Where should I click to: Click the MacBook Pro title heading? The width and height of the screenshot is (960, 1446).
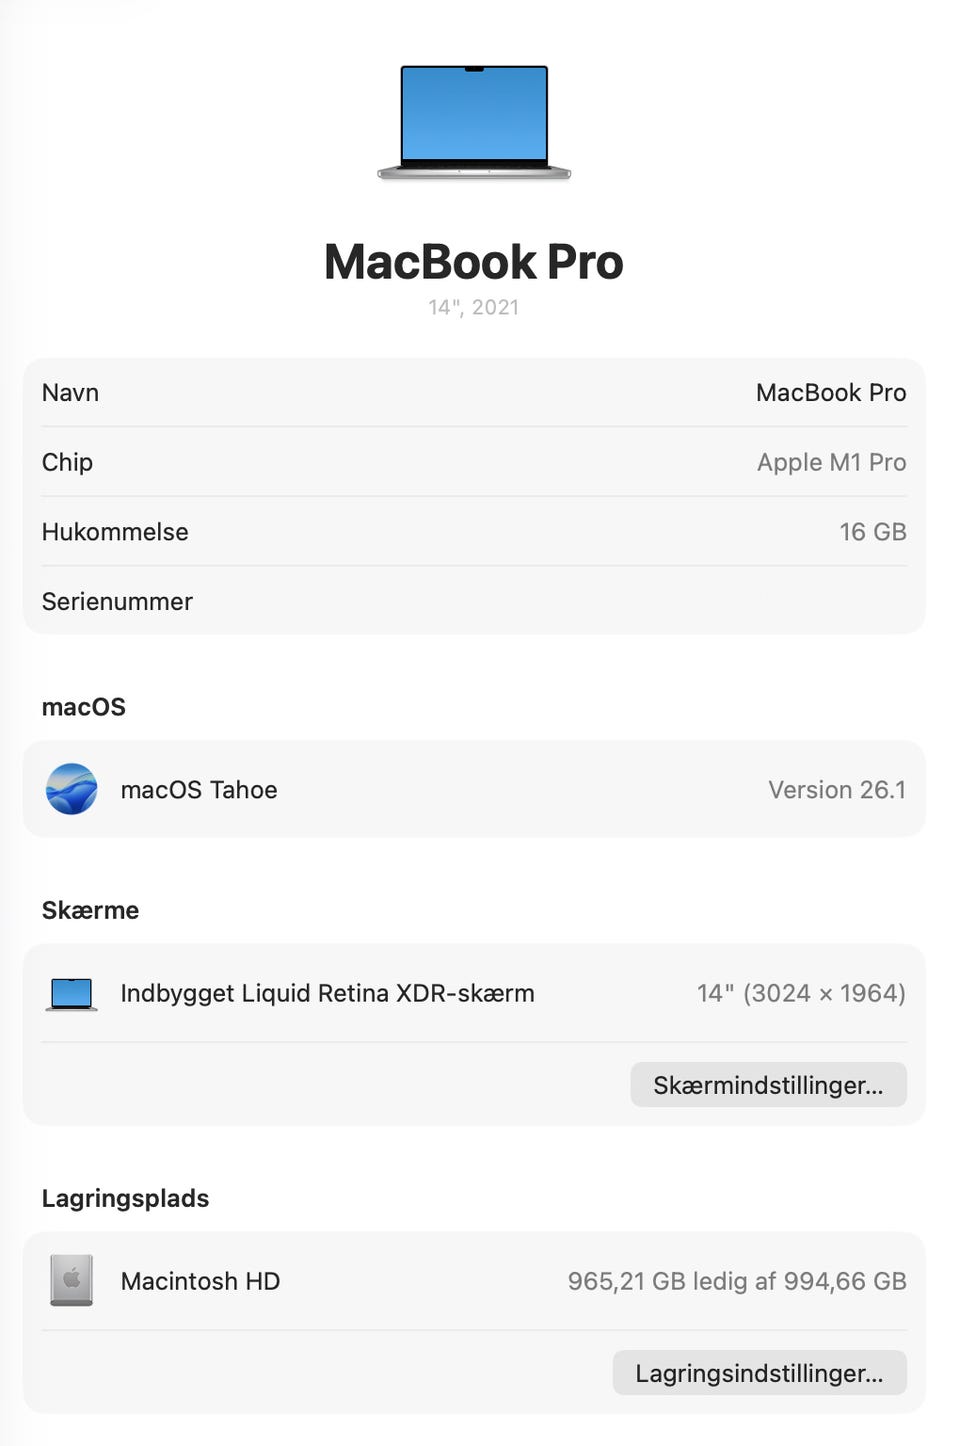pyautogui.click(x=474, y=262)
